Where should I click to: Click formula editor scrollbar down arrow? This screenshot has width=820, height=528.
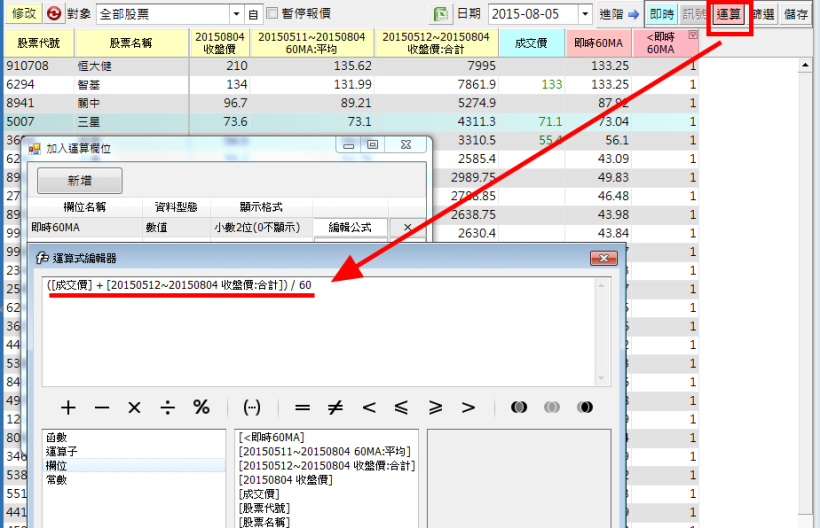tap(601, 378)
